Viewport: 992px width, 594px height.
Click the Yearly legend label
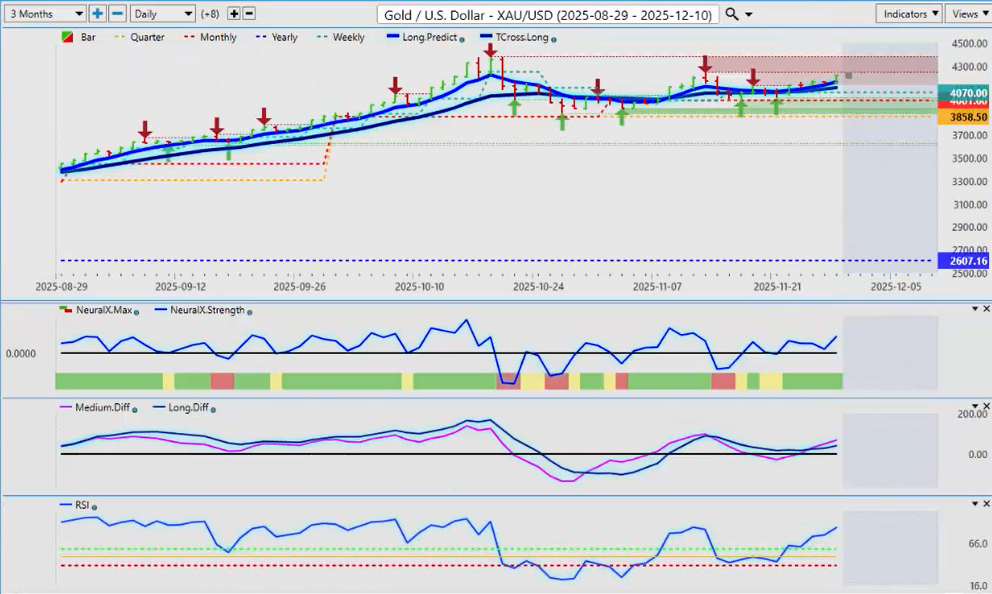coord(283,37)
